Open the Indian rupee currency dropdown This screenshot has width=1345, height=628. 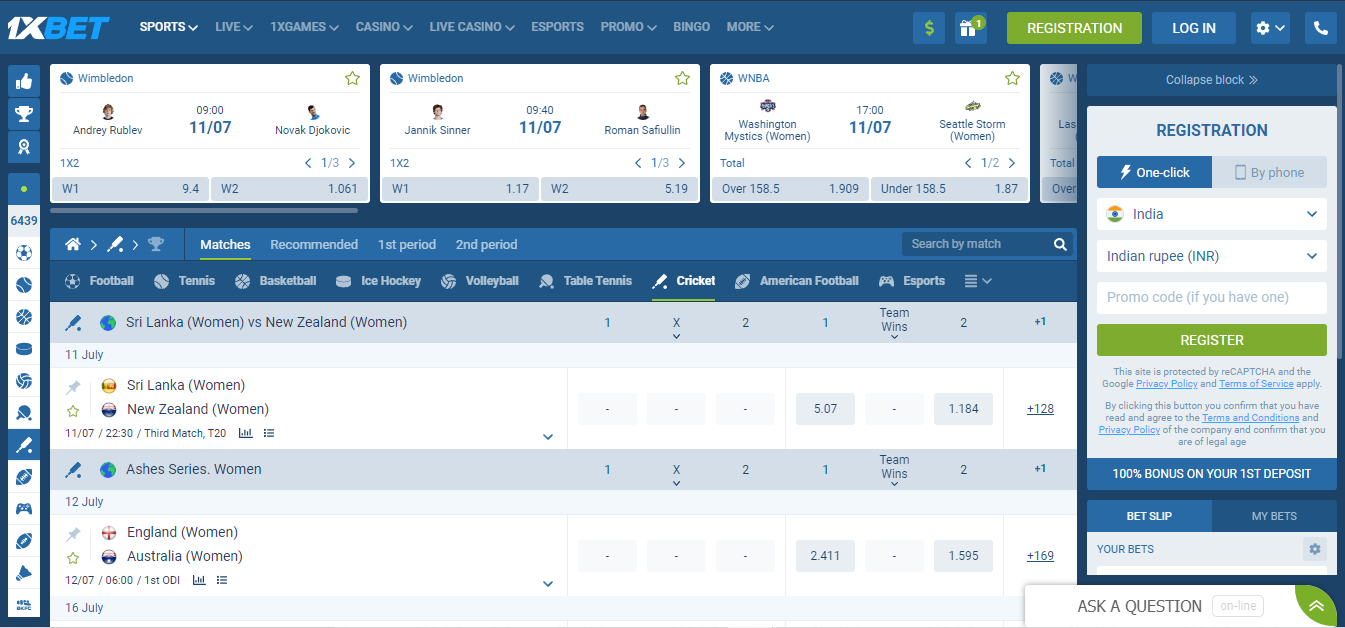1212,256
